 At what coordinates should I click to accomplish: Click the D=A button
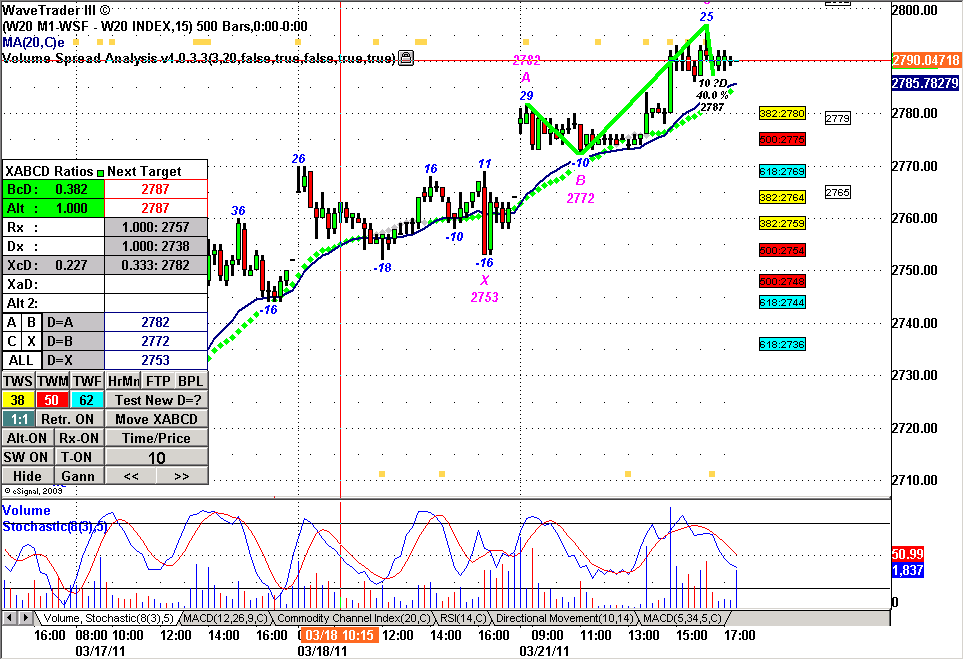[73, 322]
